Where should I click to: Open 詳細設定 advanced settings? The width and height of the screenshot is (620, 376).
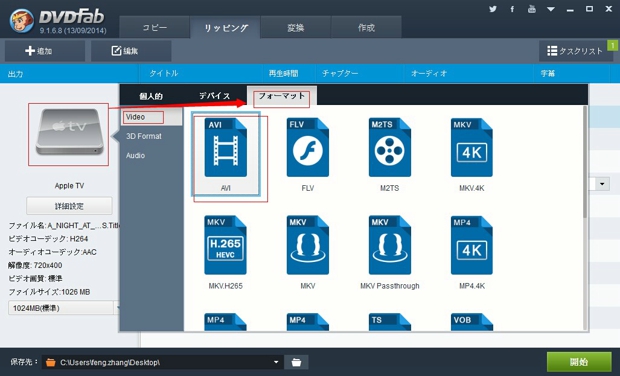[69, 206]
